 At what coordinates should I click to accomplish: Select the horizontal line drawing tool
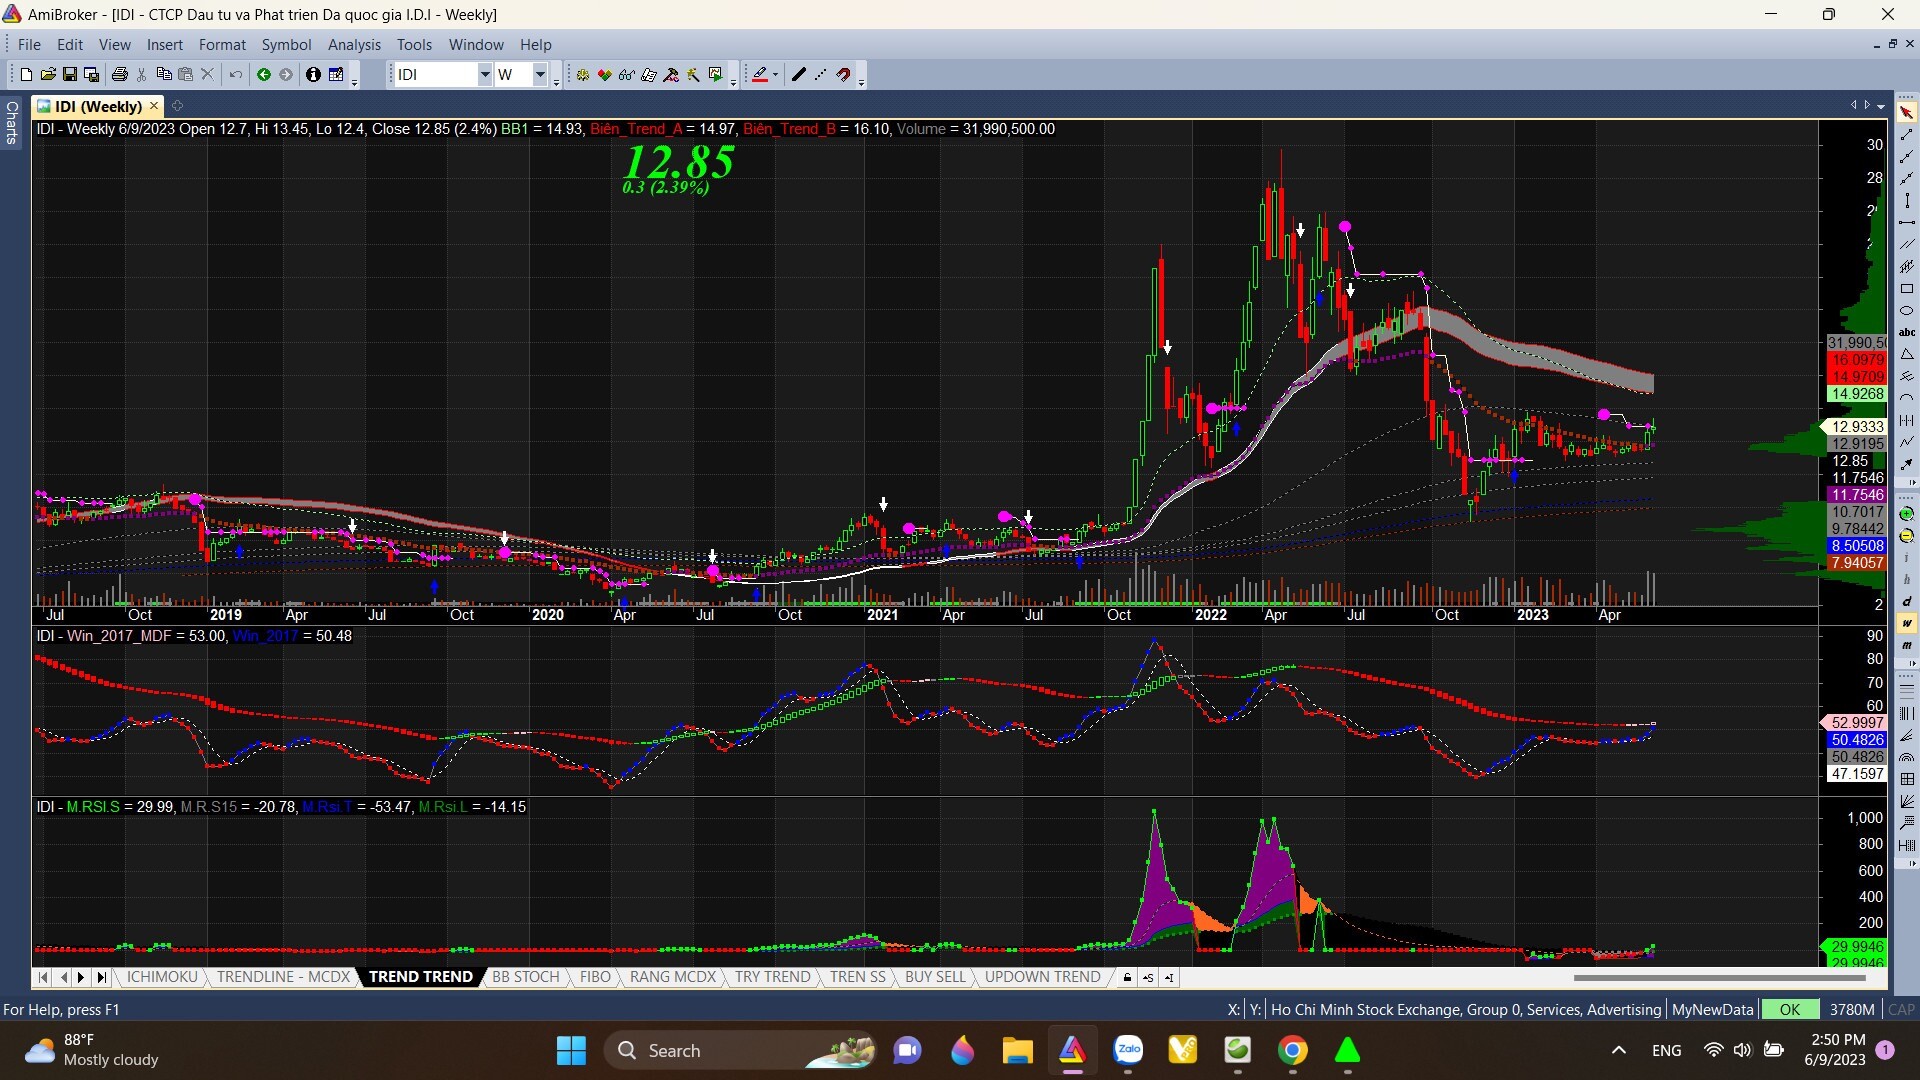(x=1907, y=222)
